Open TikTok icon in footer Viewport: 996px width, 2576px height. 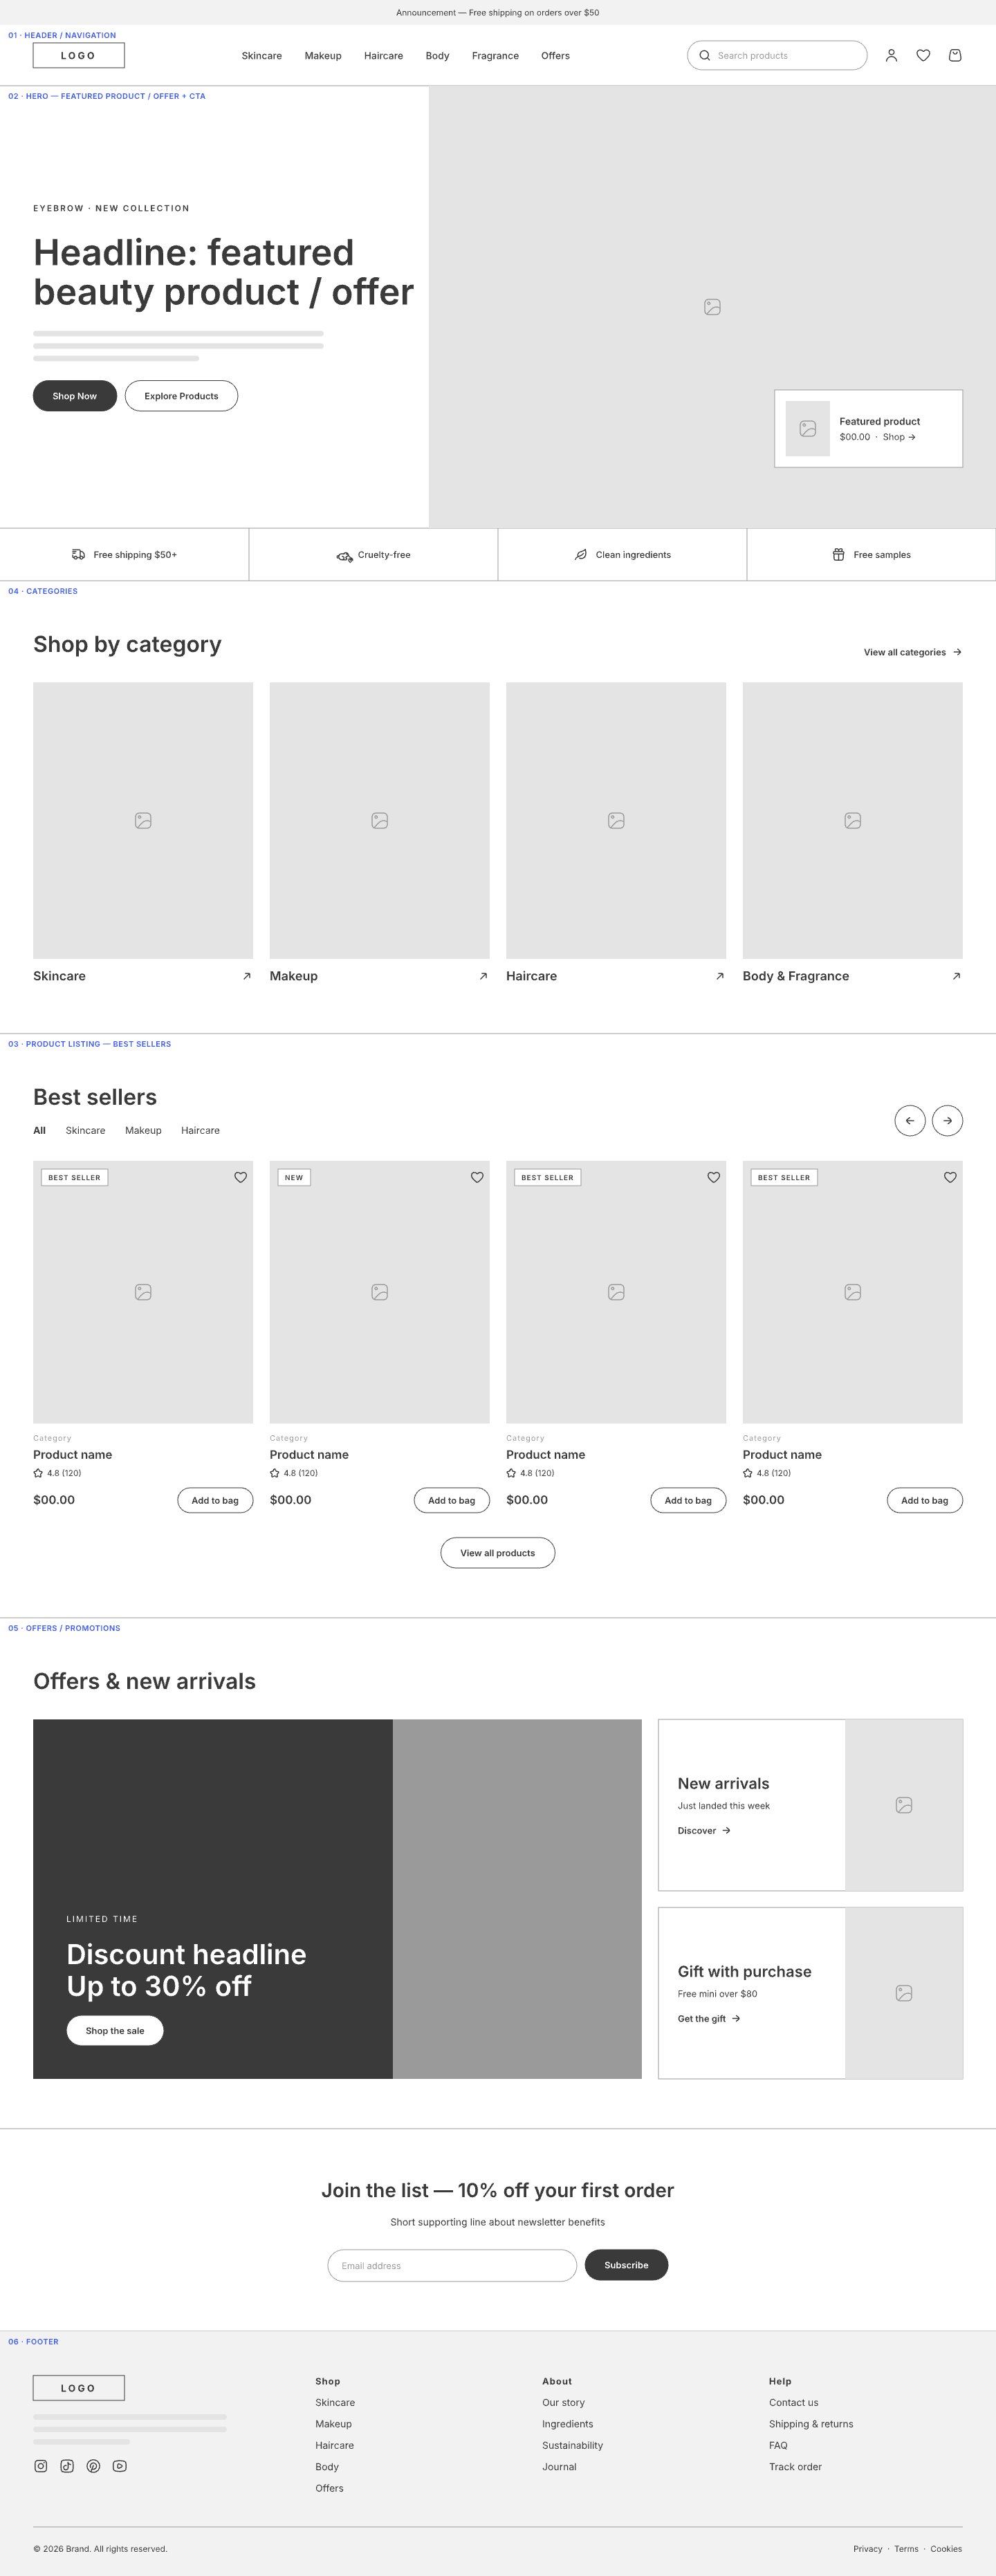tap(67, 2466)
